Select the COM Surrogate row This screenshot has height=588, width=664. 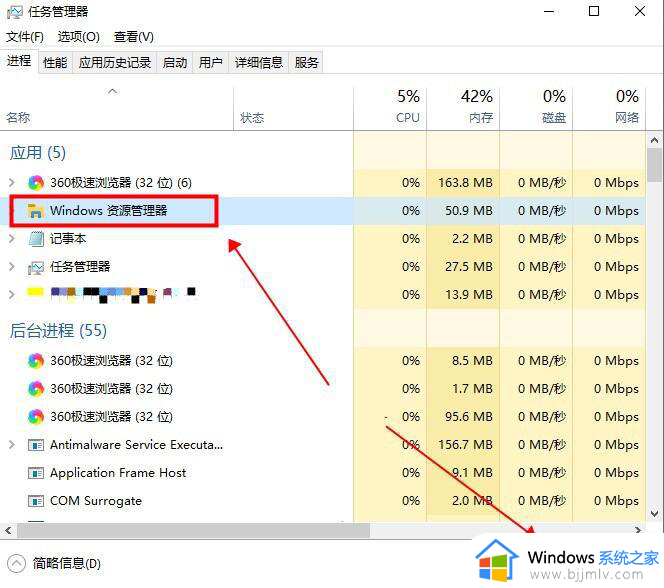pyautogui.click(x=323, y=501)
